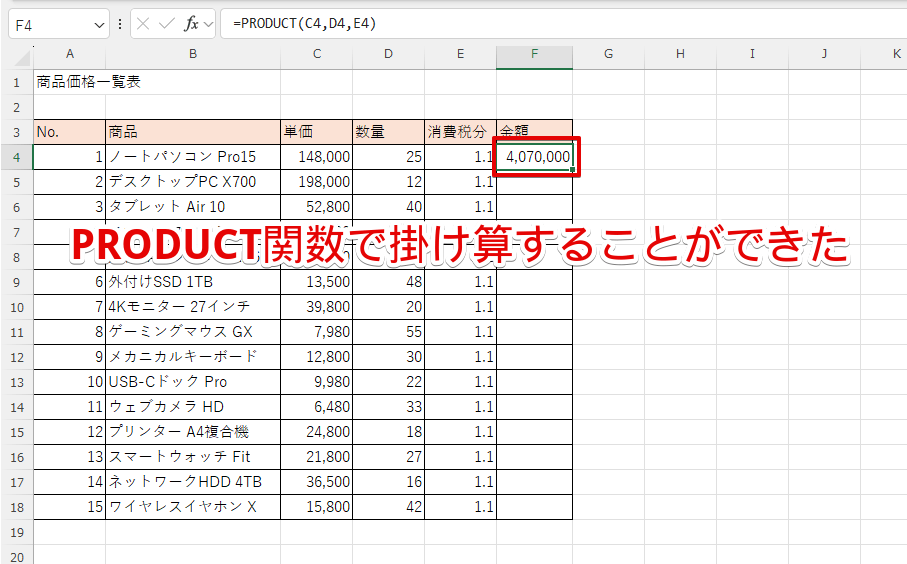Select column C header
907x564 pixels.
coord(316,54)
